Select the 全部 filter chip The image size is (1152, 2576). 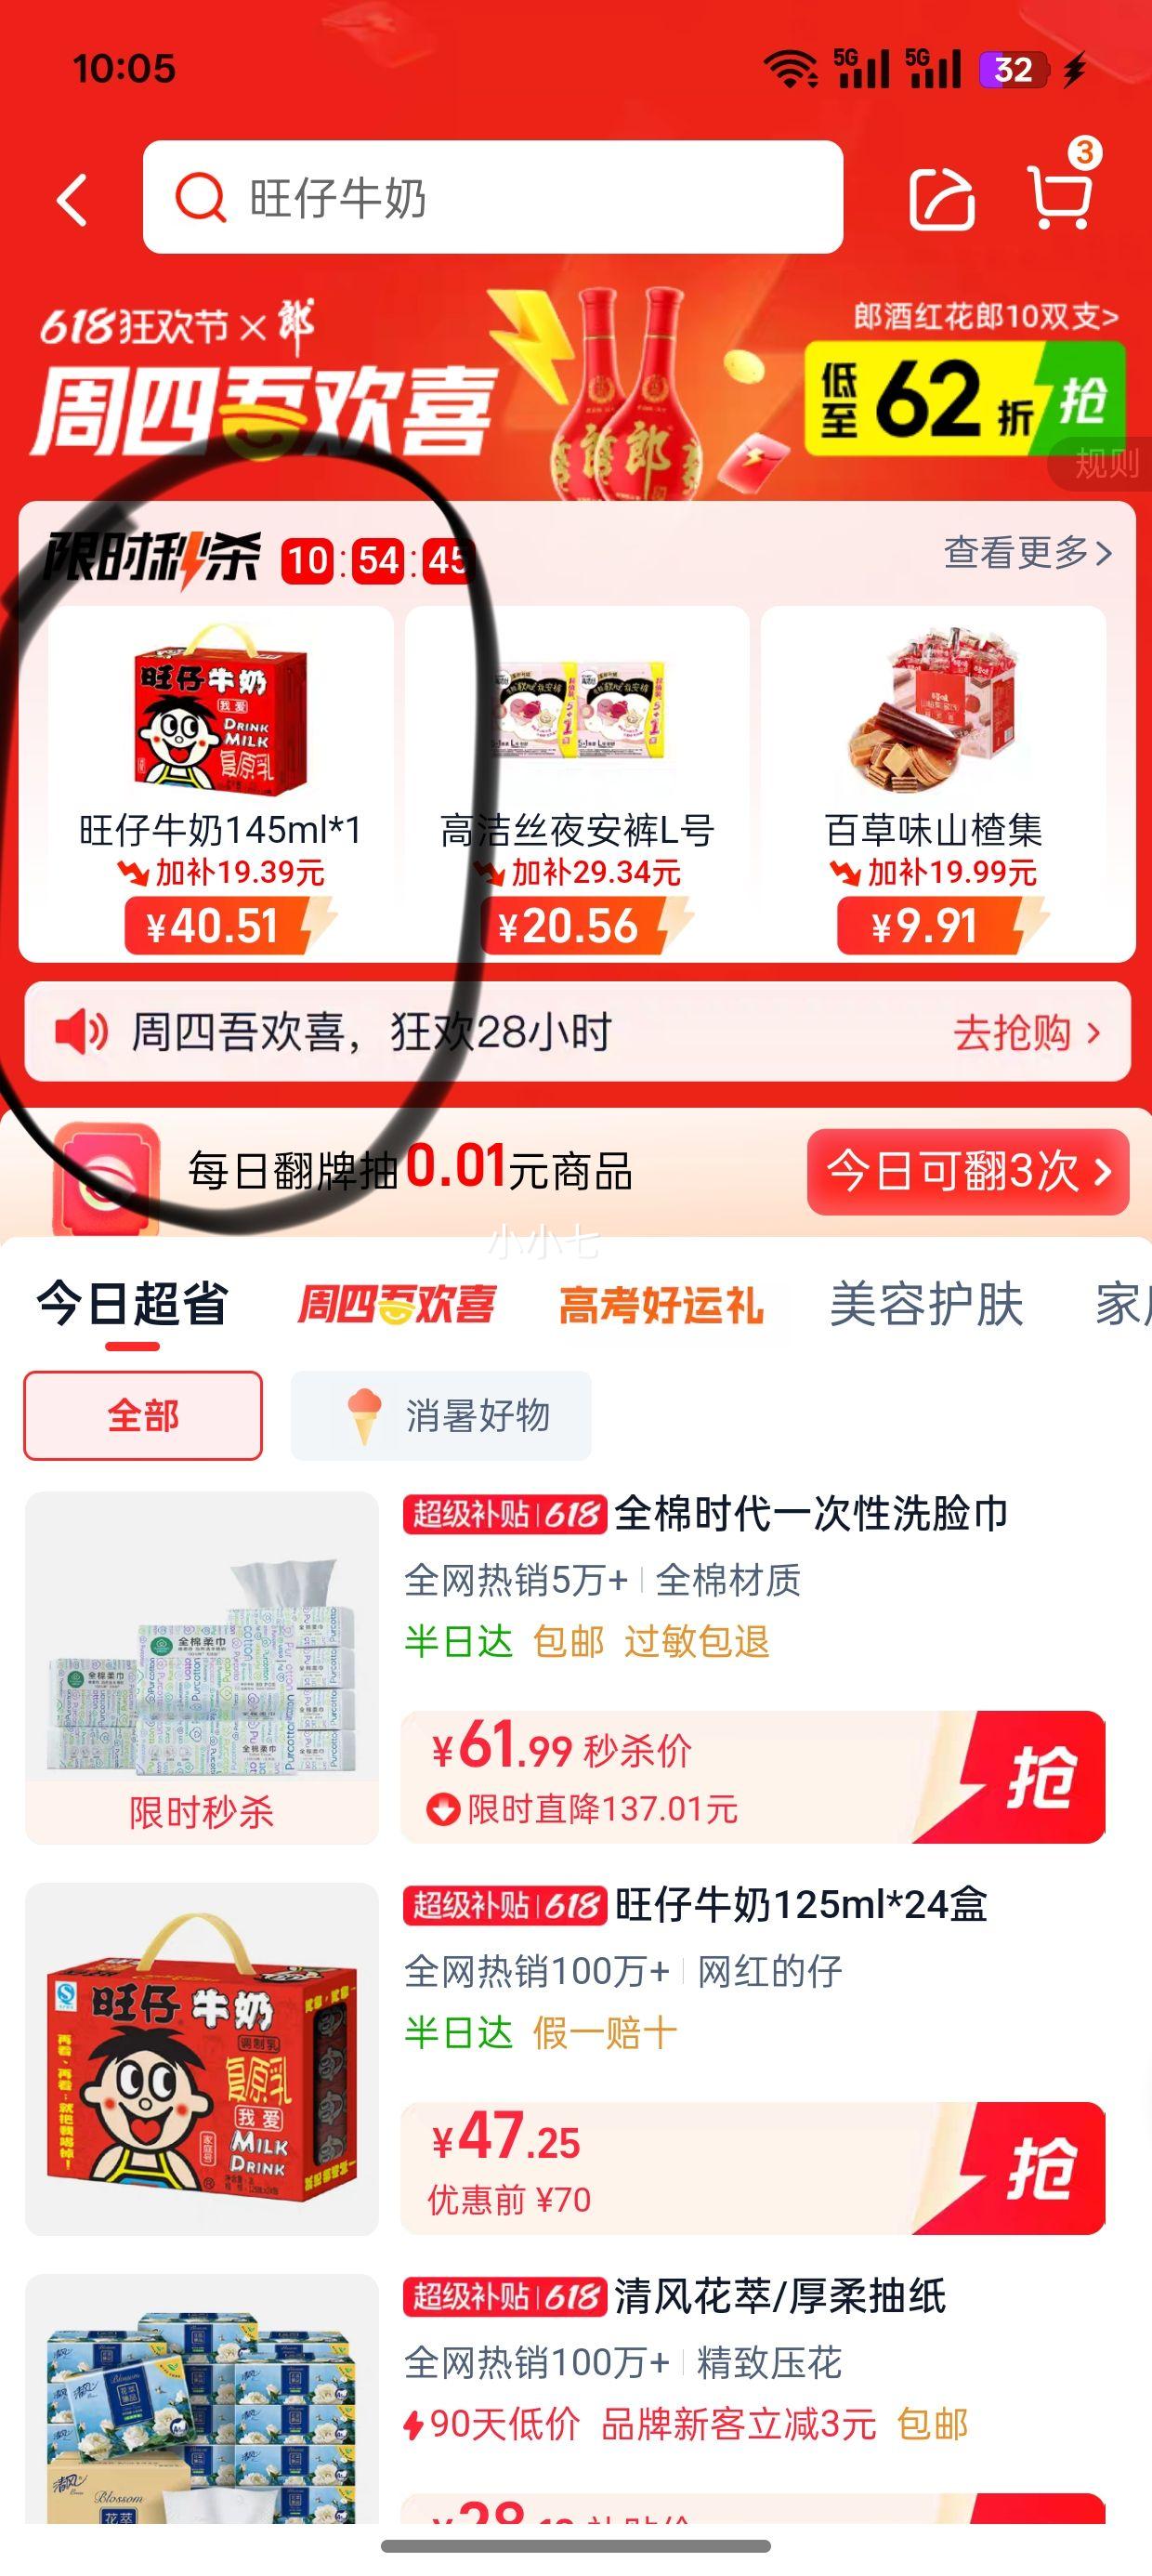click(143, 1415)
